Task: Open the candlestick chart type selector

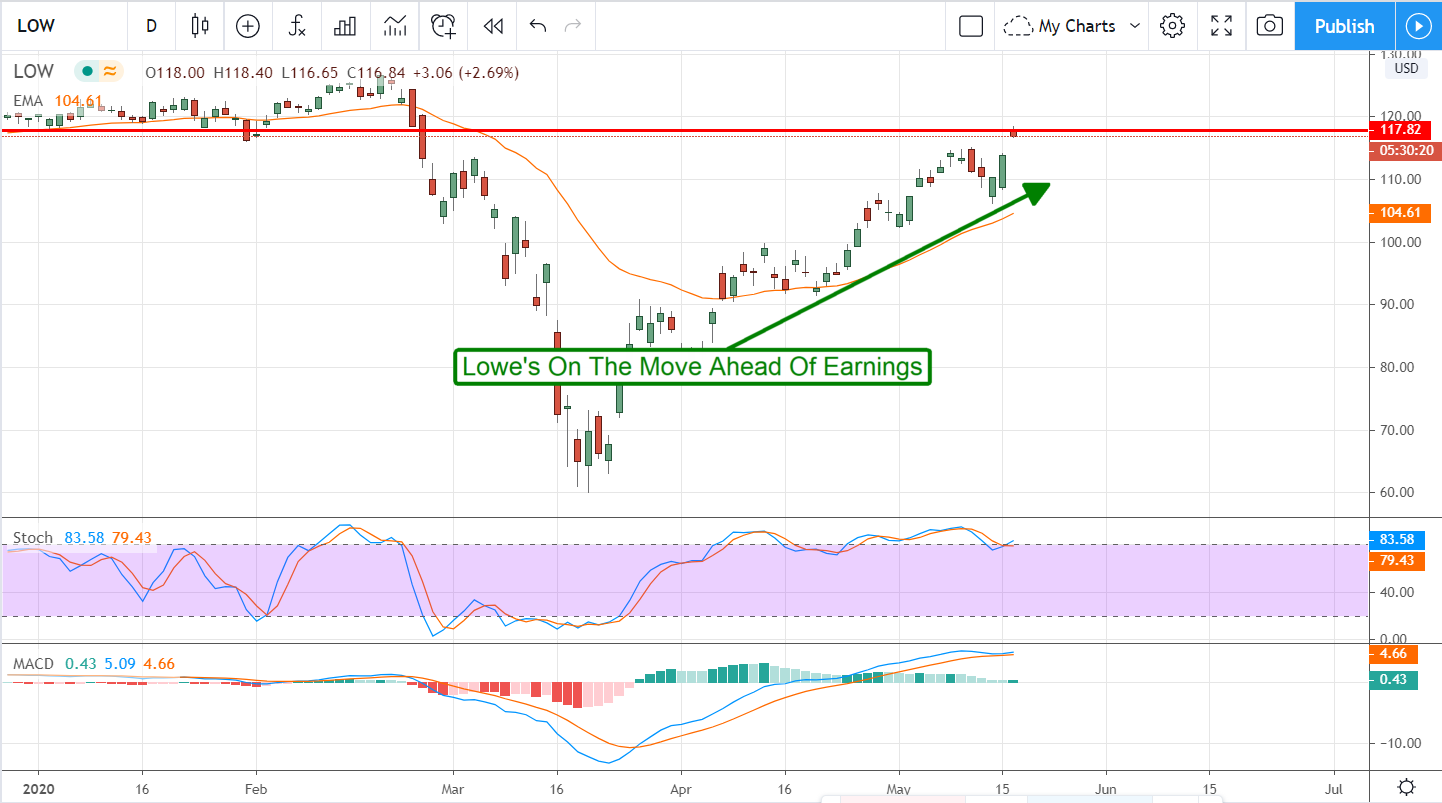Action: [x=200, y=26]
